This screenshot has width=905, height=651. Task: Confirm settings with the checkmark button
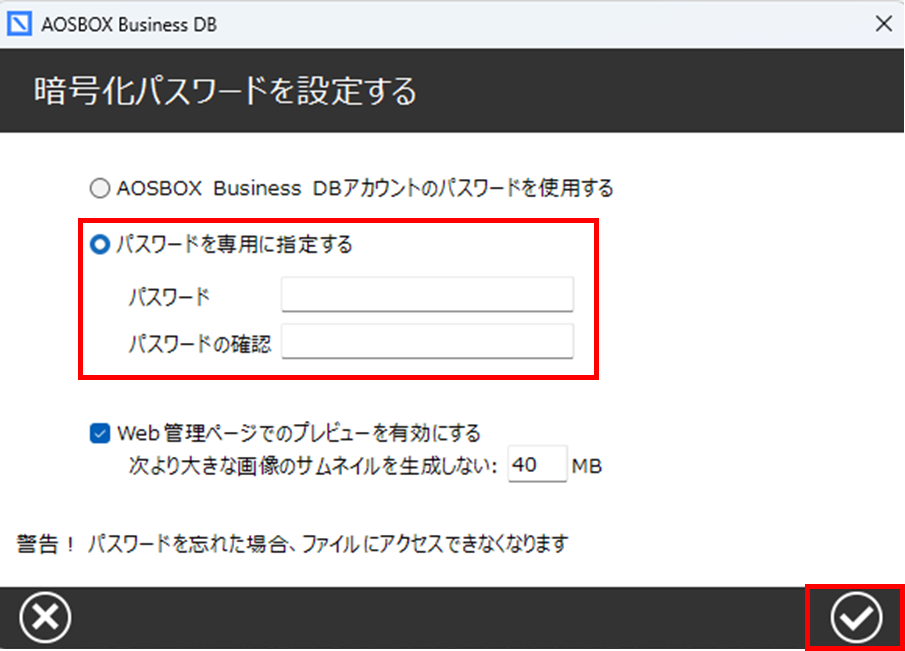[x=856, y=617]
